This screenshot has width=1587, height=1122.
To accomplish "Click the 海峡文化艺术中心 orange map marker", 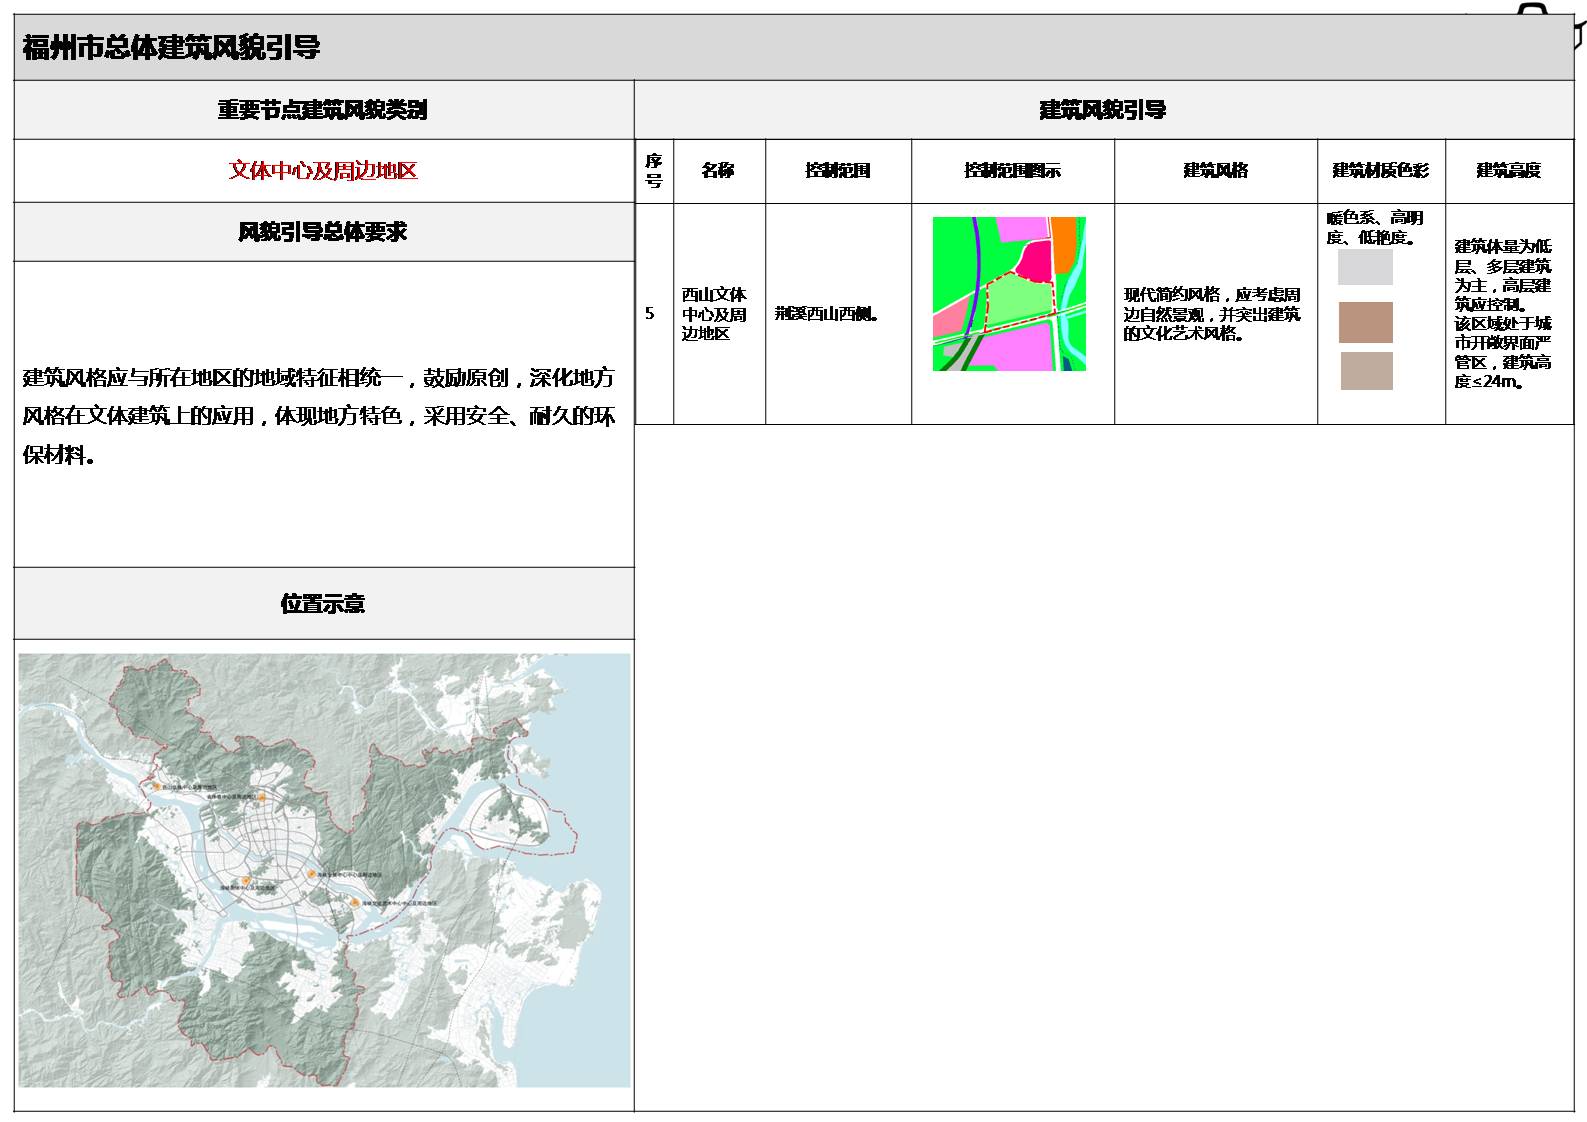I will 354,902.
